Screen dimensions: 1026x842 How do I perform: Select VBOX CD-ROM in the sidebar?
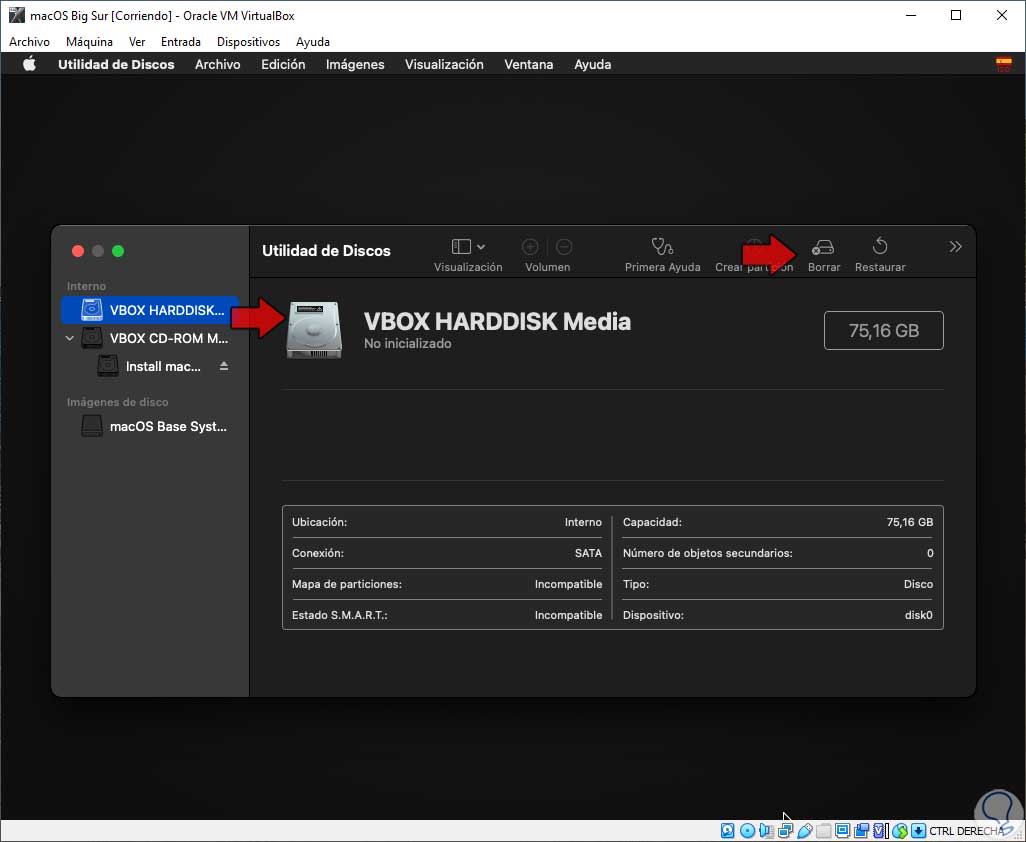point(154,338)
